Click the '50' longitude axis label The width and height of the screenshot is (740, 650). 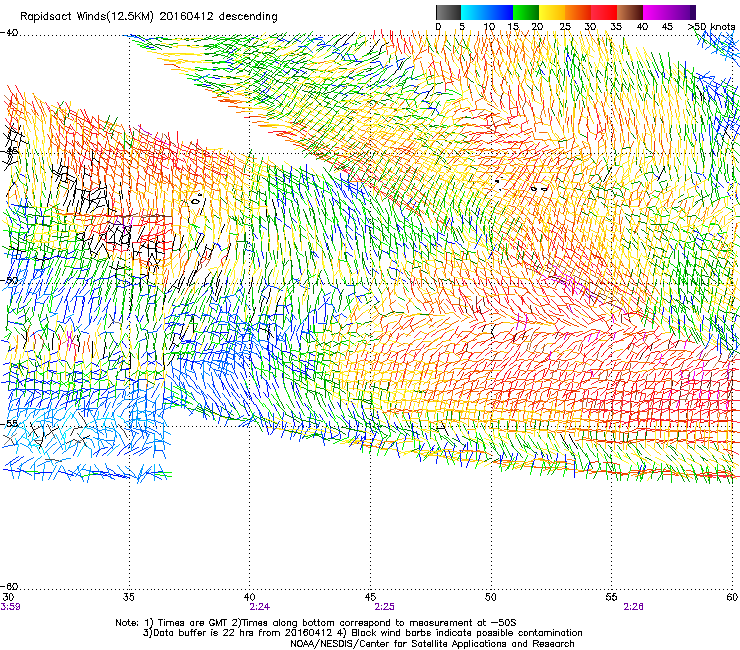point(491,597)
